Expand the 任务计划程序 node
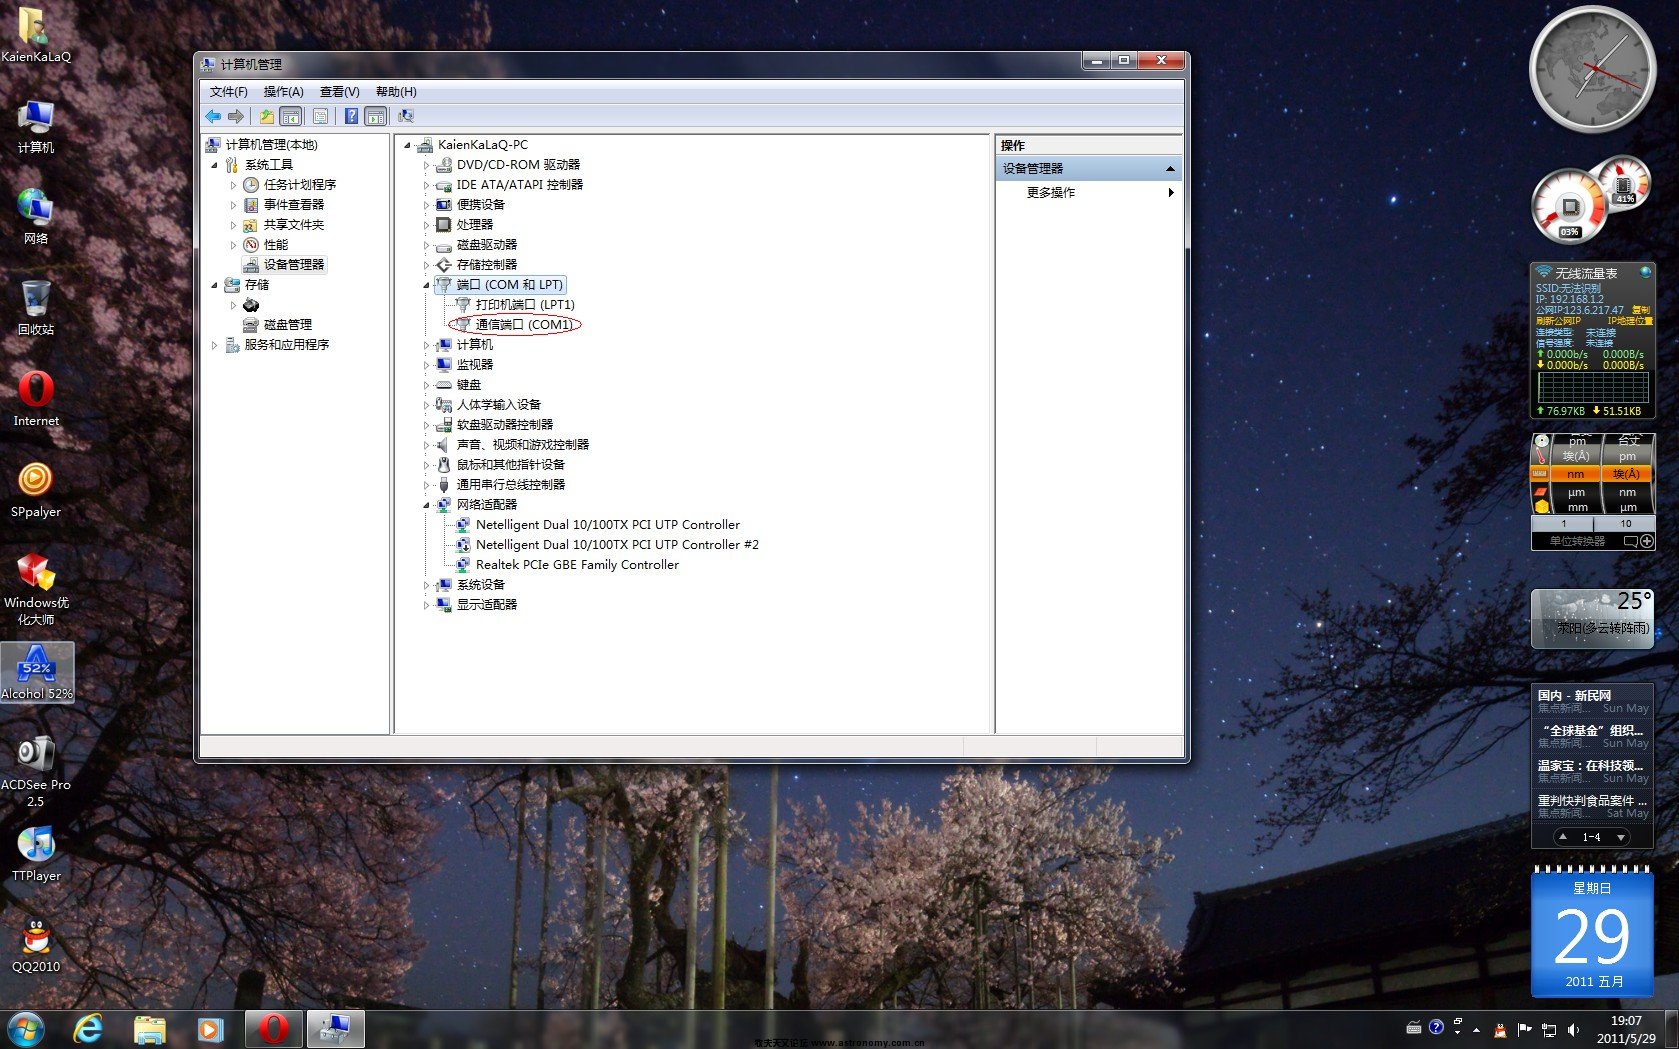The width and height of the screenshot is (1679, 1049). tap(233, 185)
